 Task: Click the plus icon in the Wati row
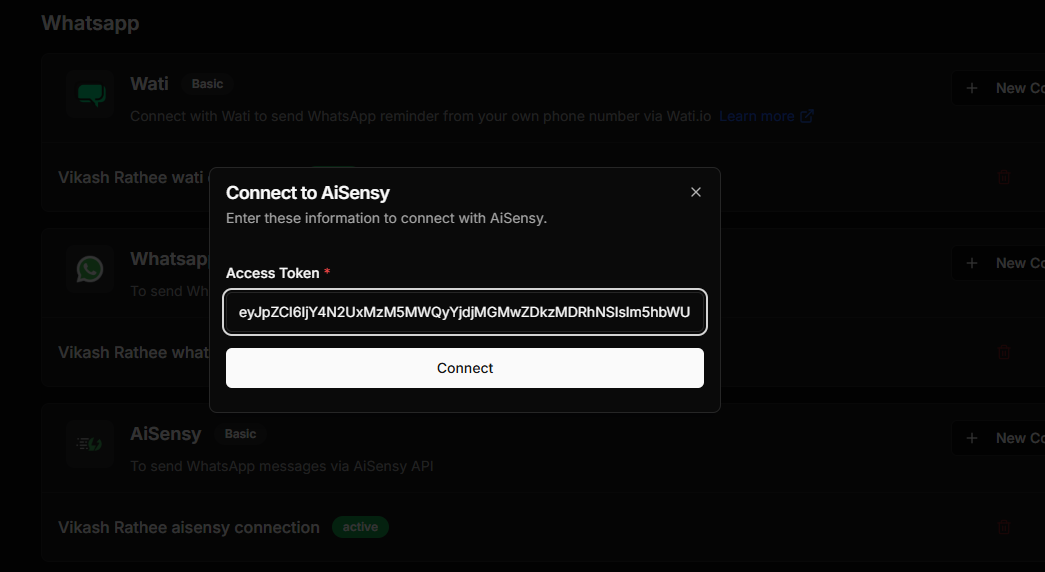click(972, 88)
